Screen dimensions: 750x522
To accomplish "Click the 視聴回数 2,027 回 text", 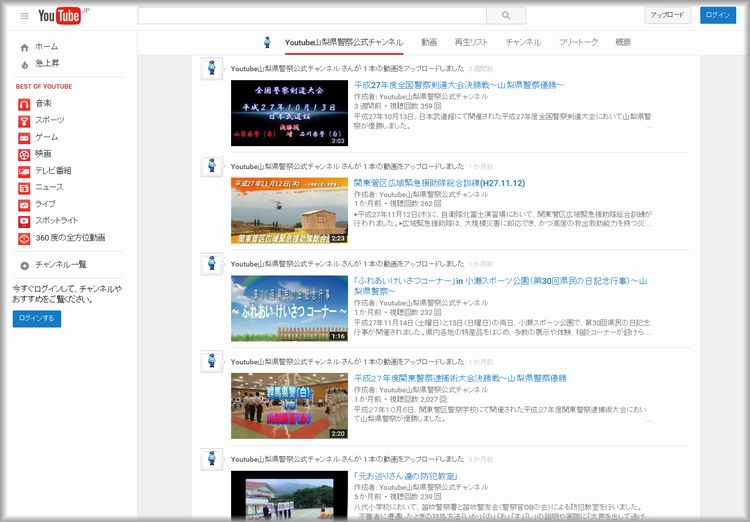I will (418, 400).
